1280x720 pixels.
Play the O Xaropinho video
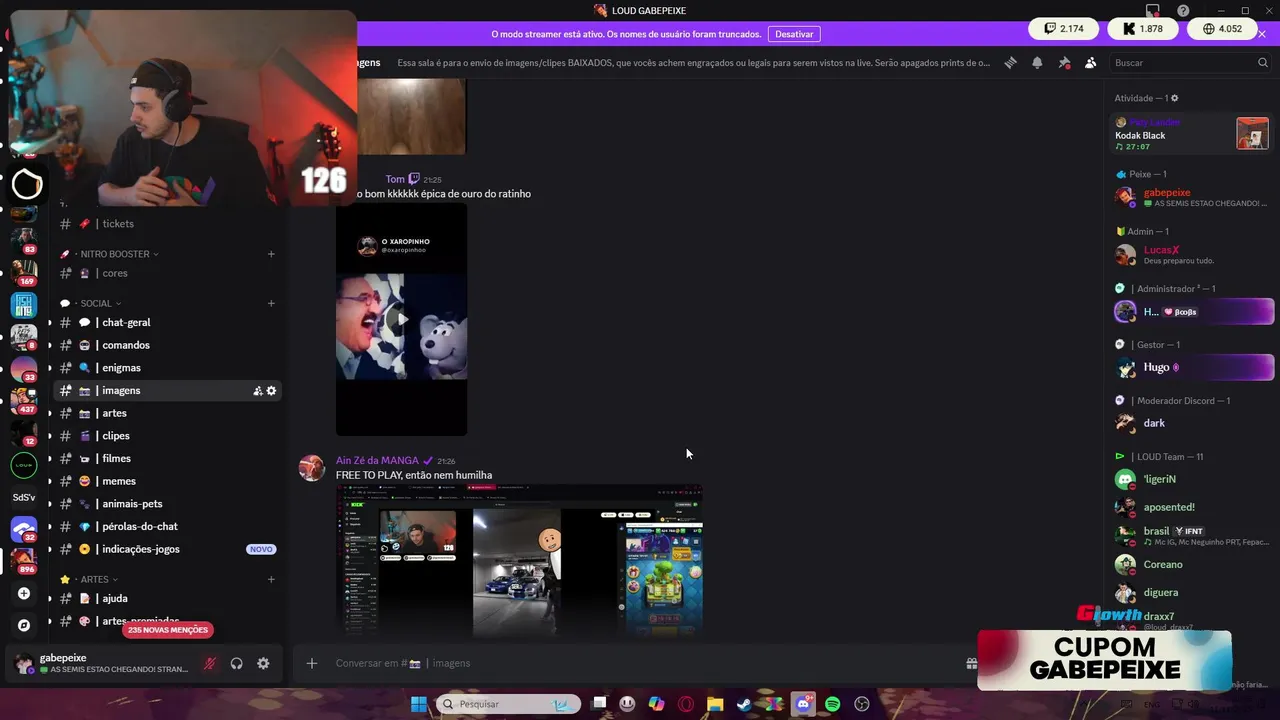(401, 320)
